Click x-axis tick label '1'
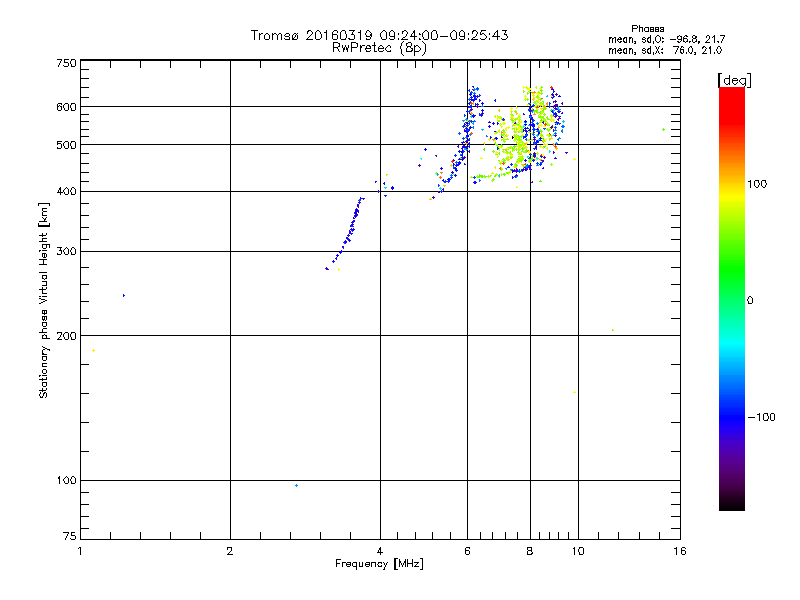The width and height of the screenshot is (800, 600). tap(80, 551)
